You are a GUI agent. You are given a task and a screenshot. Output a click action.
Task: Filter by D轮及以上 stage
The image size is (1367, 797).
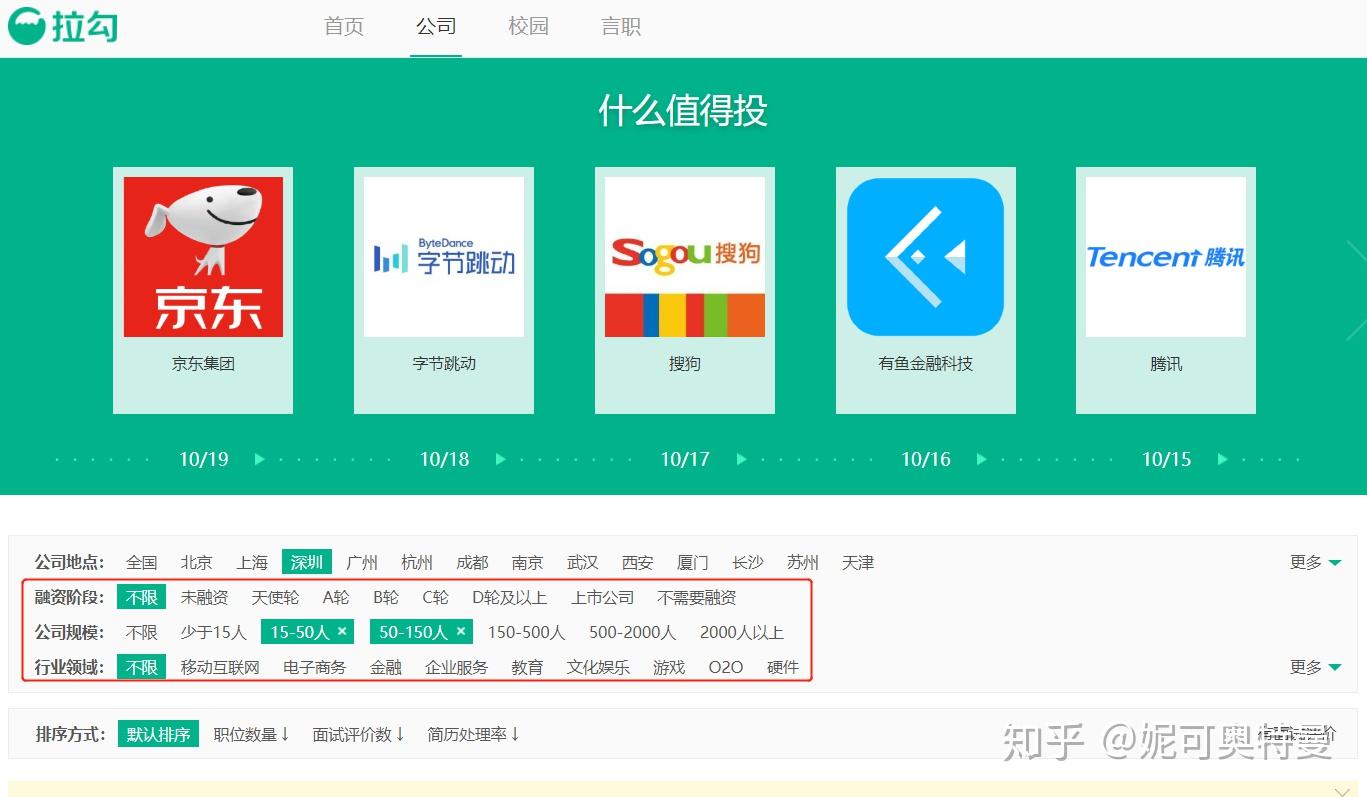[x=509, y=597]
